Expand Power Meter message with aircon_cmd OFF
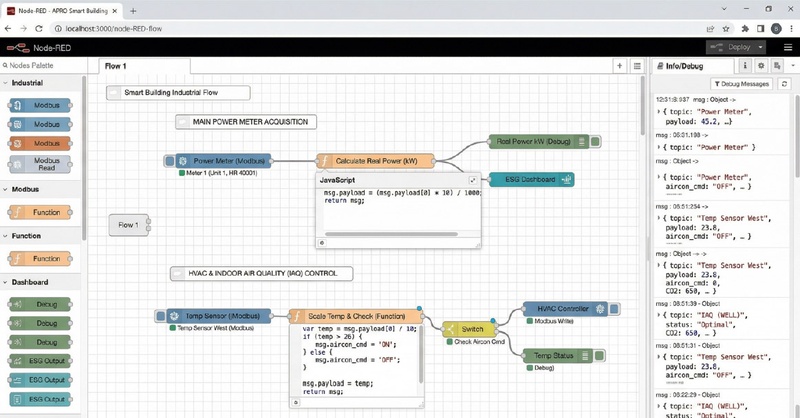 [659, 178]
